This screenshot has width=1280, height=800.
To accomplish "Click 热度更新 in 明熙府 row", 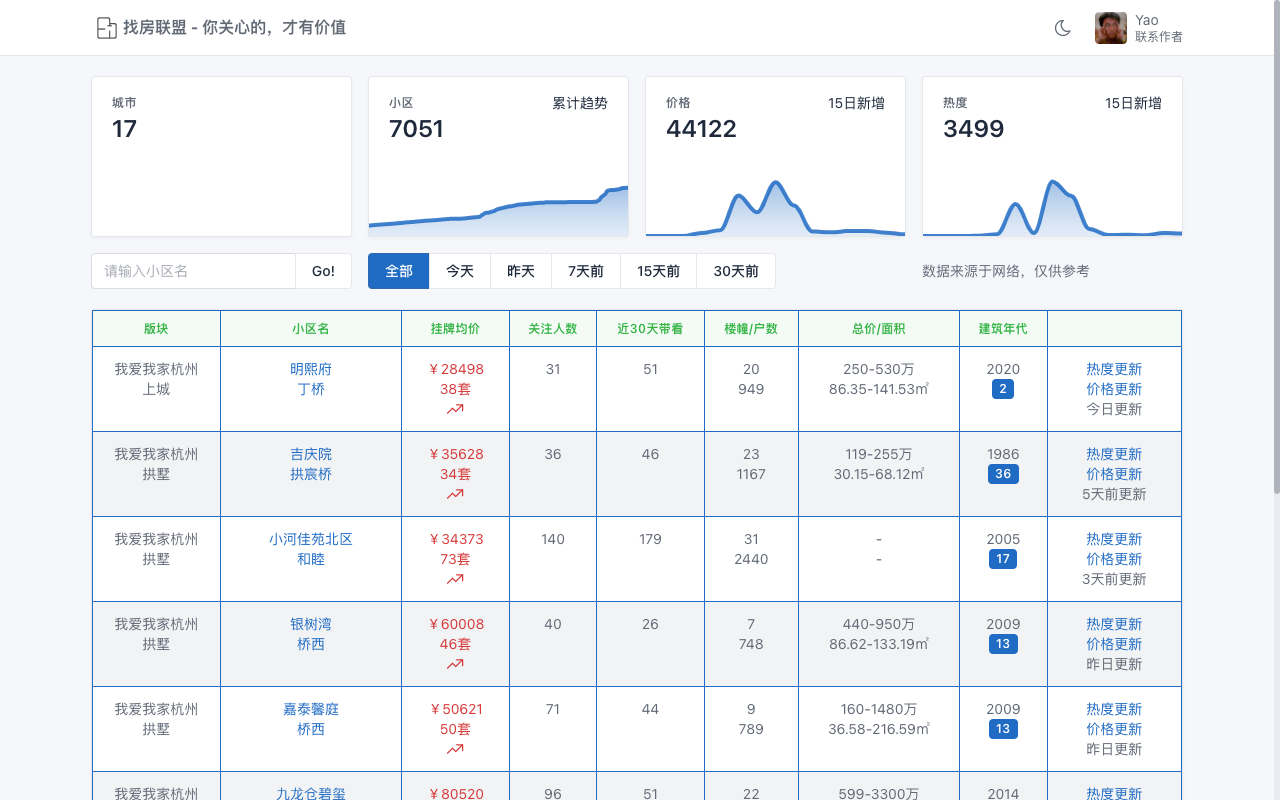I will pos(1114,369).
